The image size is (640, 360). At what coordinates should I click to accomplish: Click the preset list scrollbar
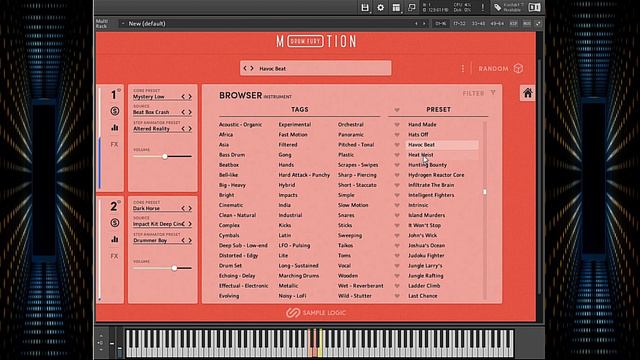tap(485, 210)
